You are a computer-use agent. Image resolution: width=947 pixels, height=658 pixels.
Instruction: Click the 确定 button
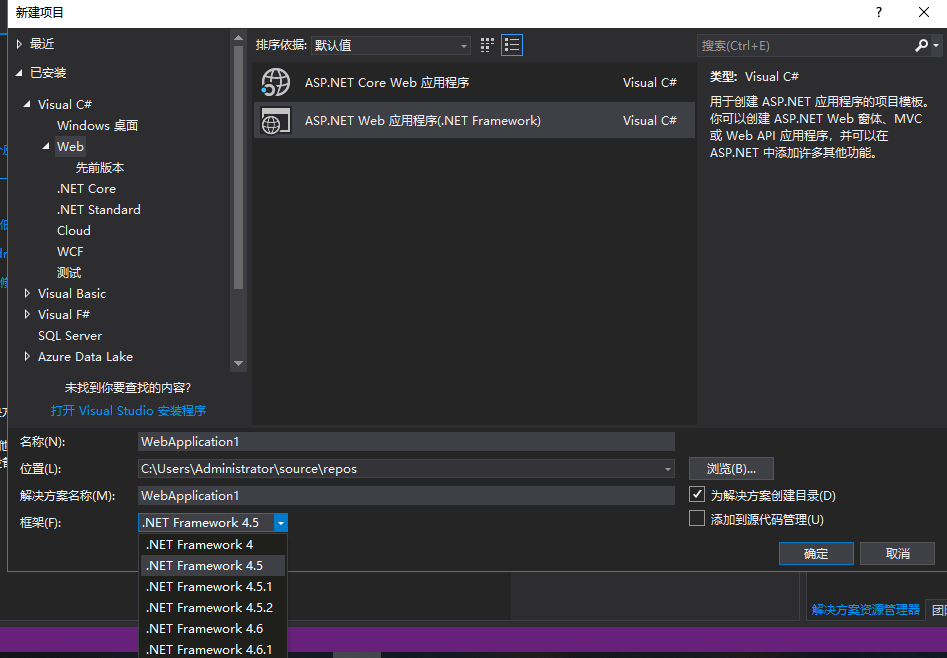[816, 553]
